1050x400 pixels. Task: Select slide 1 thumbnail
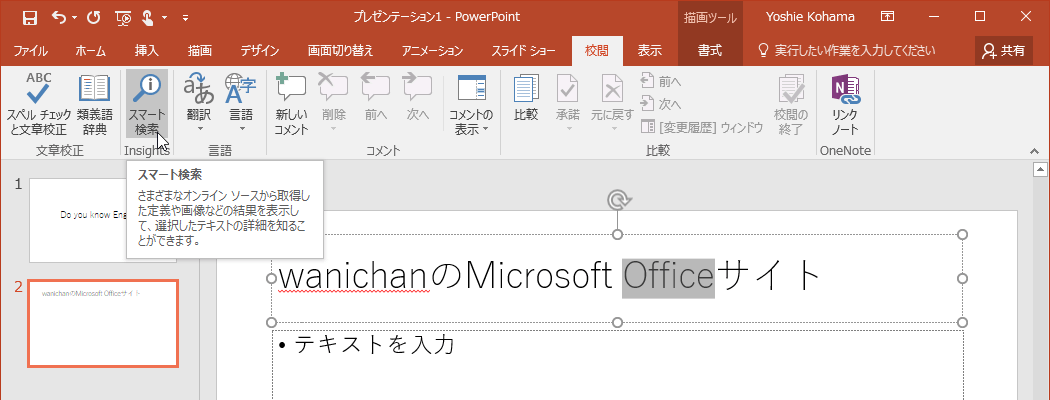pos(103,220)
